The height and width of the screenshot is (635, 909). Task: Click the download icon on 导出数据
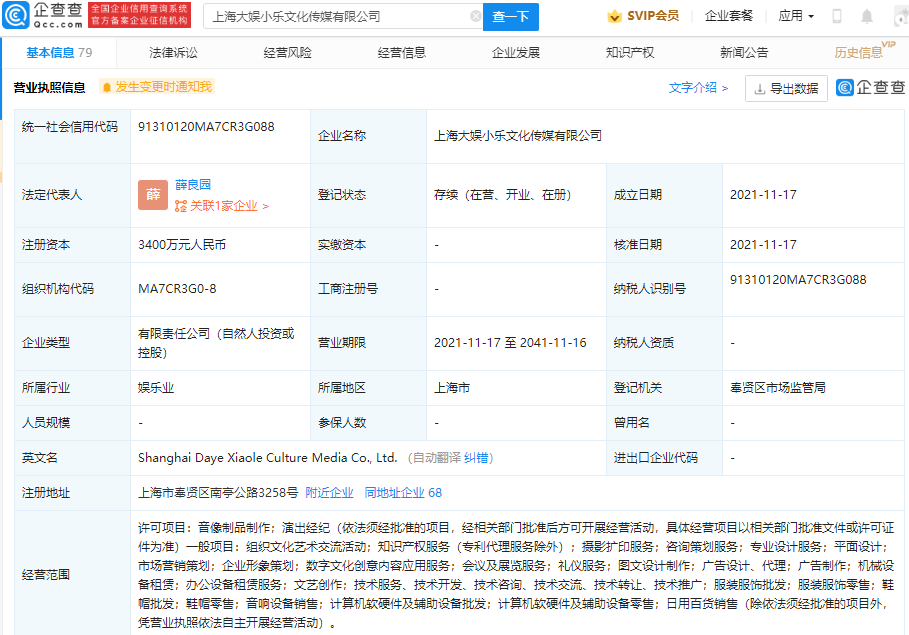[x=759, y=89]
